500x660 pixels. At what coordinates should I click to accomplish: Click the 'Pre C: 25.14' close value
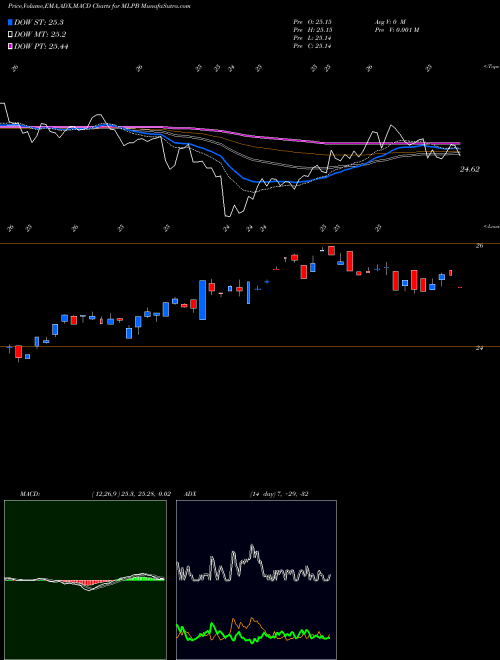pos(312,46)
